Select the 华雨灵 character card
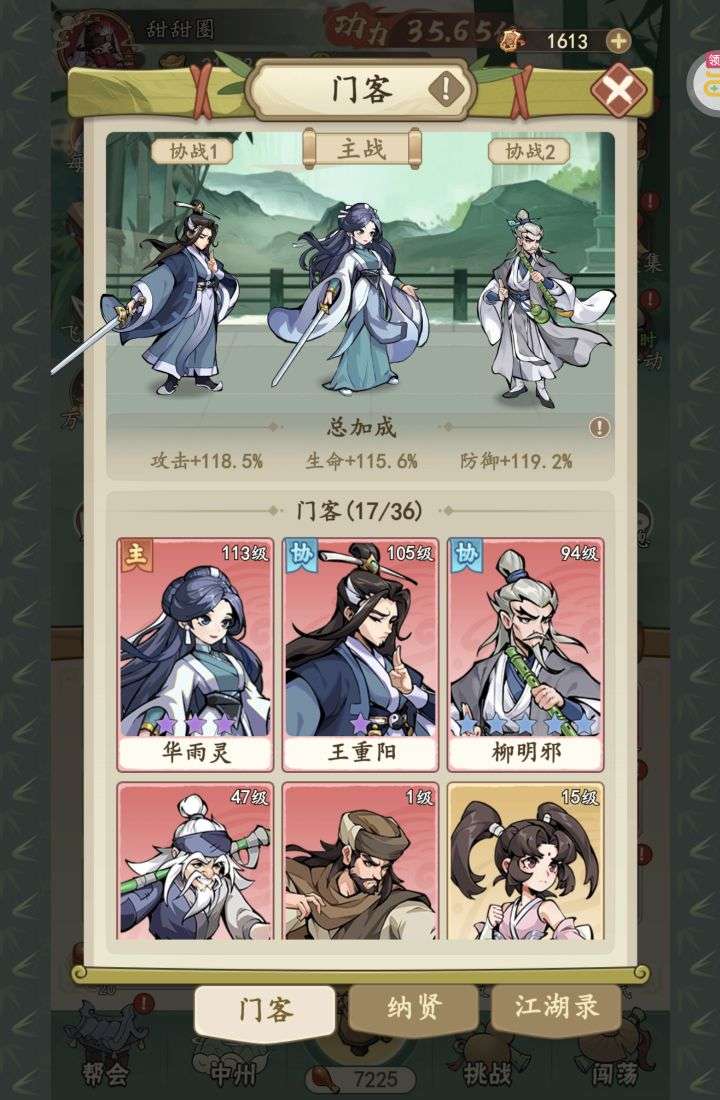Screen dimensions: 720x1100 (195, 655)
